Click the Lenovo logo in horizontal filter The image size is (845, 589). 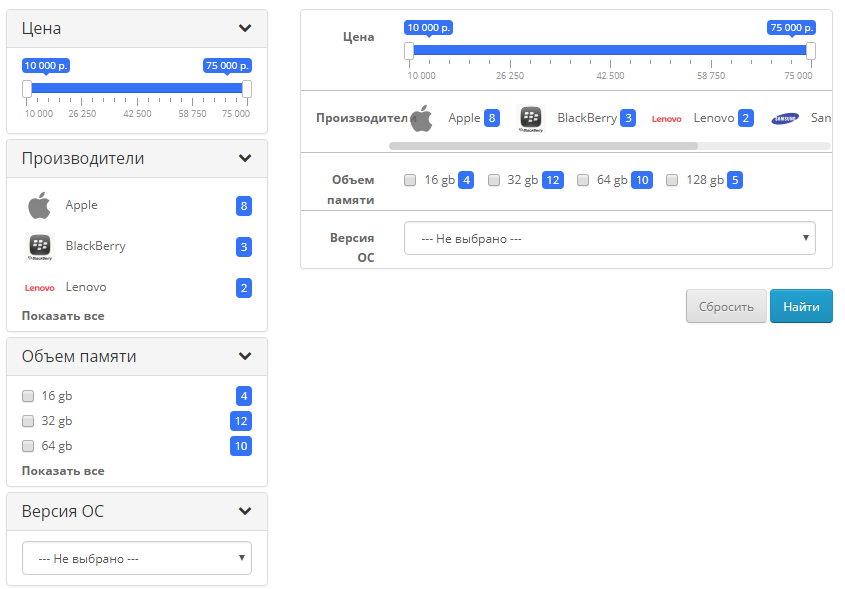[x=667, y=119]
